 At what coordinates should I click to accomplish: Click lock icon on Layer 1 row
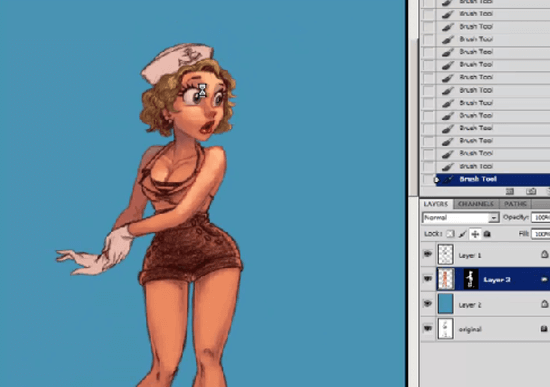point(544,254)
